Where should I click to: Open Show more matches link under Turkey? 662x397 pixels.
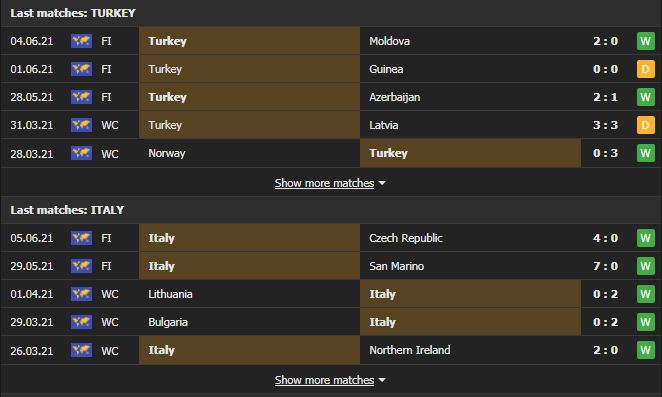(324, 183)
